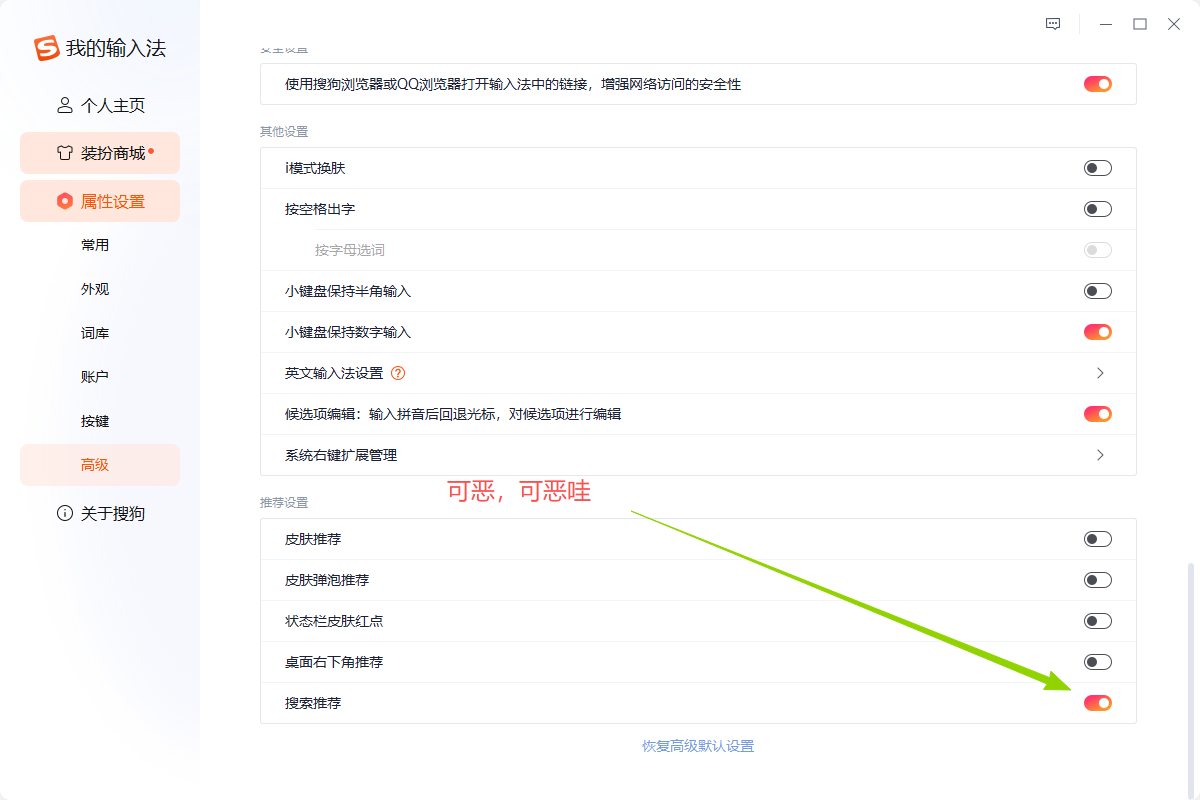
Task: Select 高级 settings tab
Action: (100, 465)
